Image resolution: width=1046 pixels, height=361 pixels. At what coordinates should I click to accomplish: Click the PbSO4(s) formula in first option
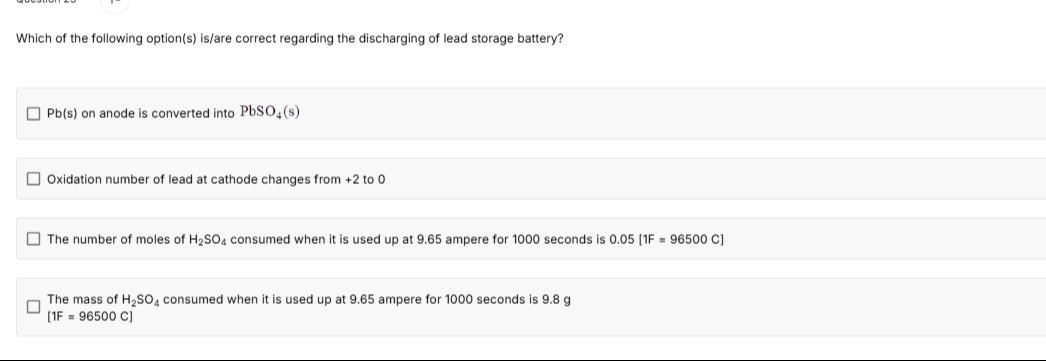coord(270,112)
